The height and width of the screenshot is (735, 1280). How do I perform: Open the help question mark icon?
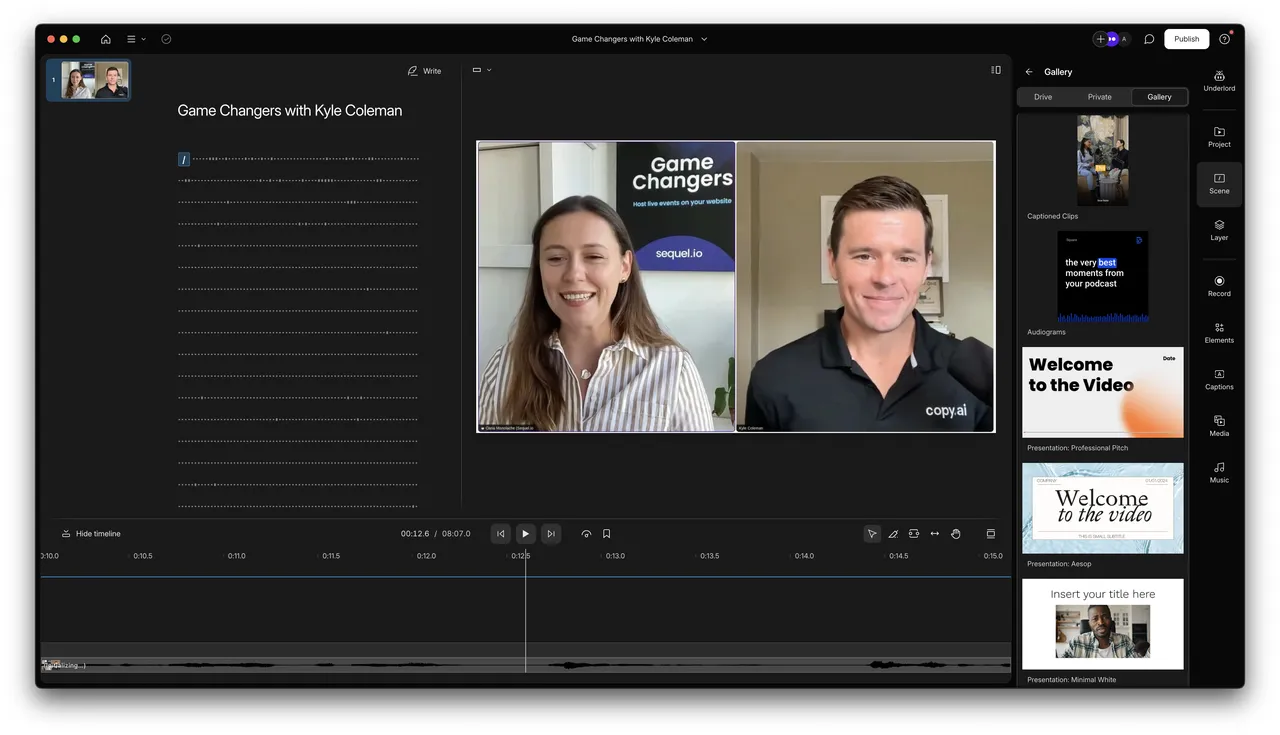(1224, 39)
